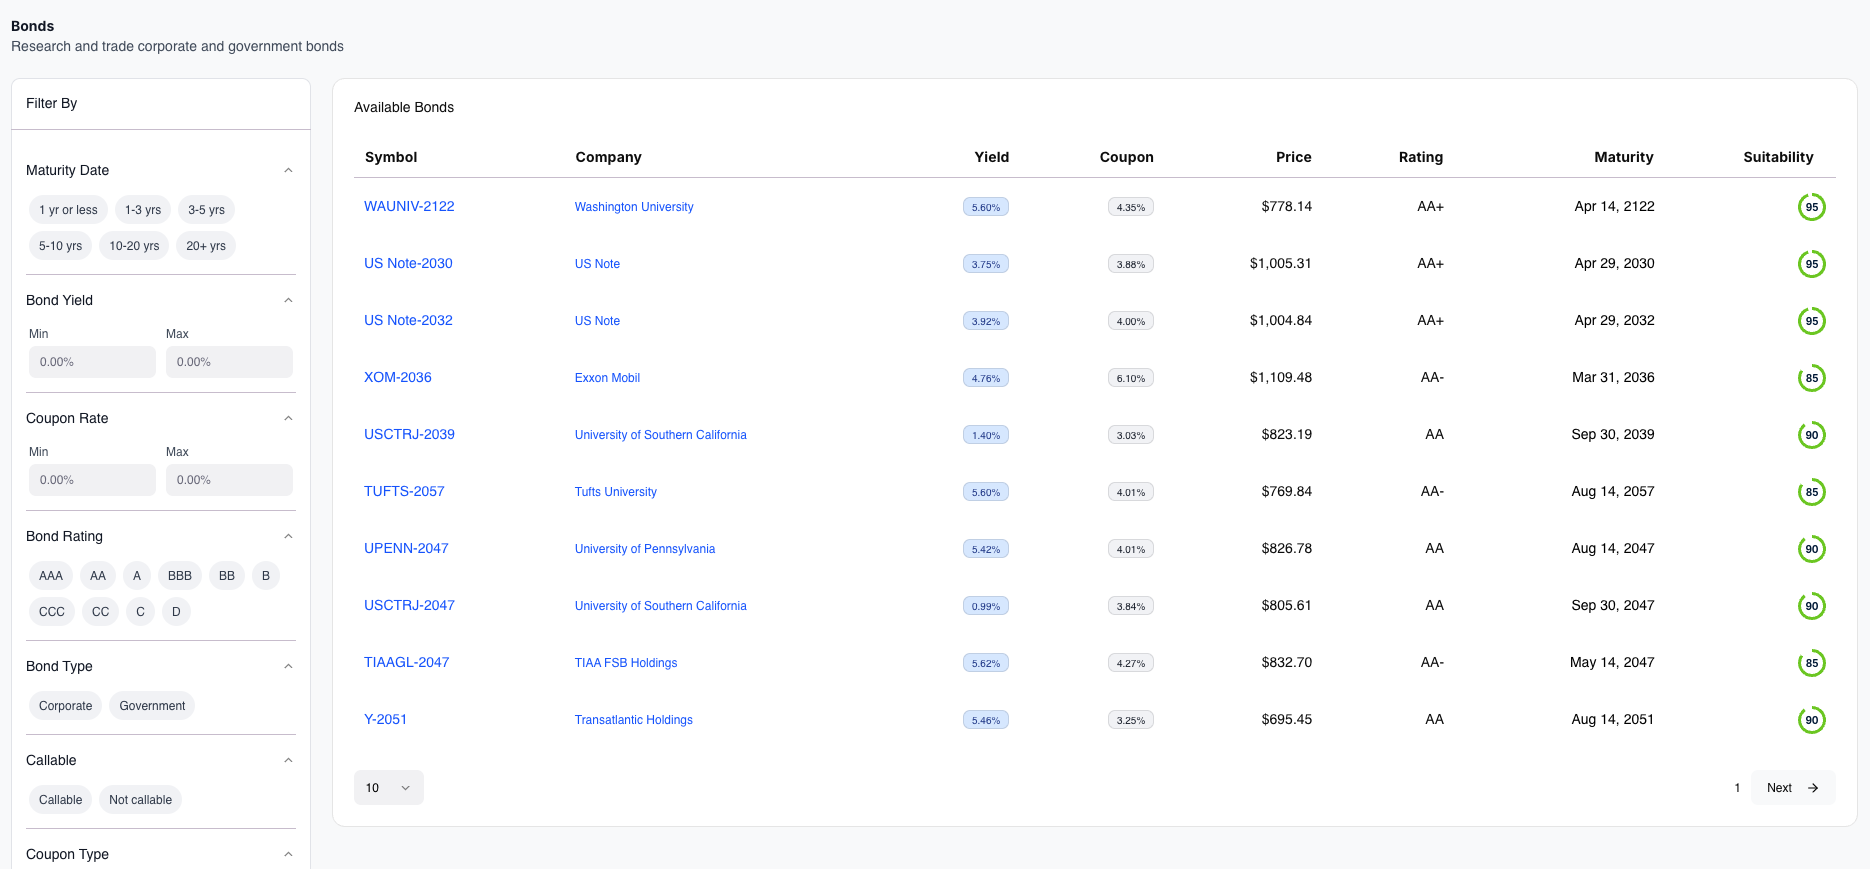This screenshot has height=869, width=1870.
Task: Open the Y-2051 bond symbol link
Action: click(x=385, y=719)
